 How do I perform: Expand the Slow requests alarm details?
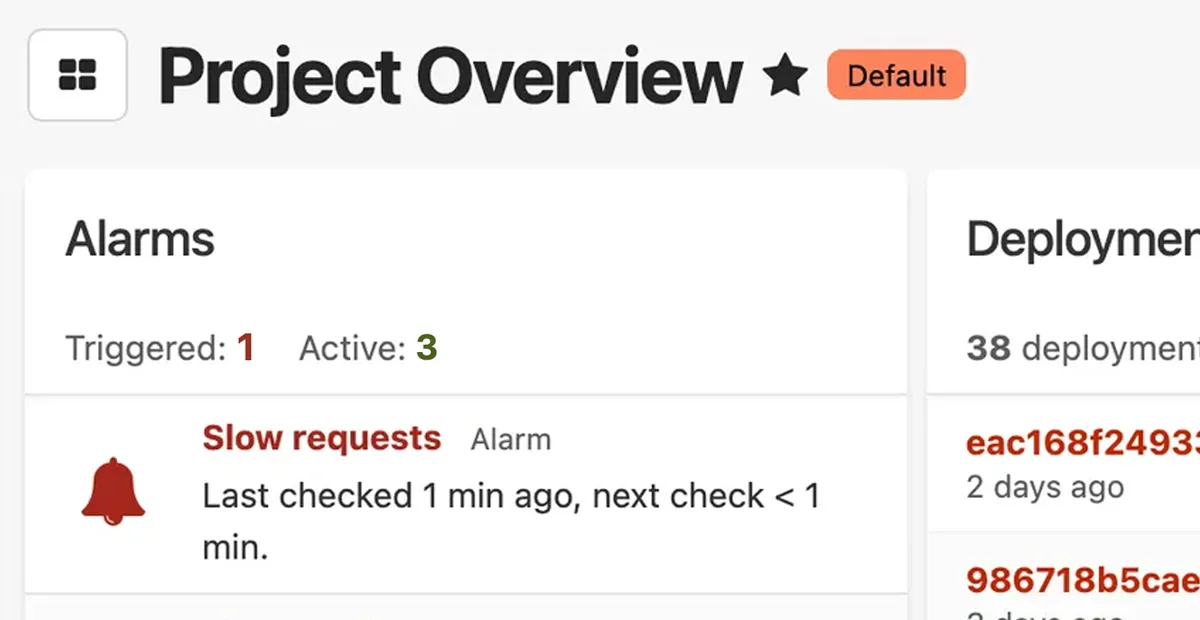321,437
